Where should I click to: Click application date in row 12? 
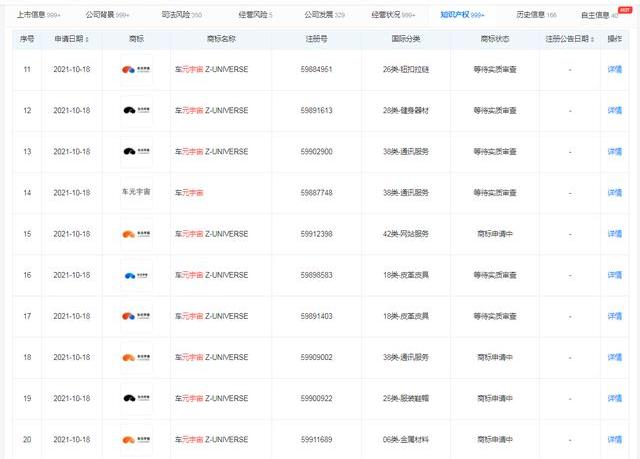[x=72, y=110]
